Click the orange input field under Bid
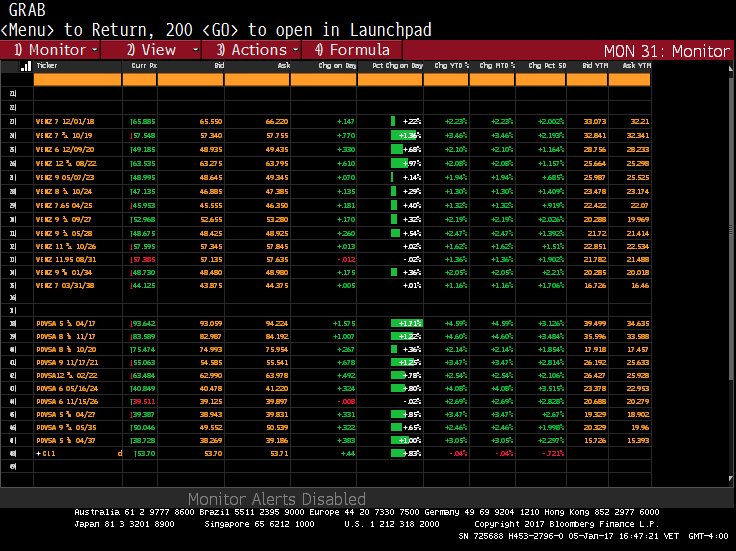 191,80
